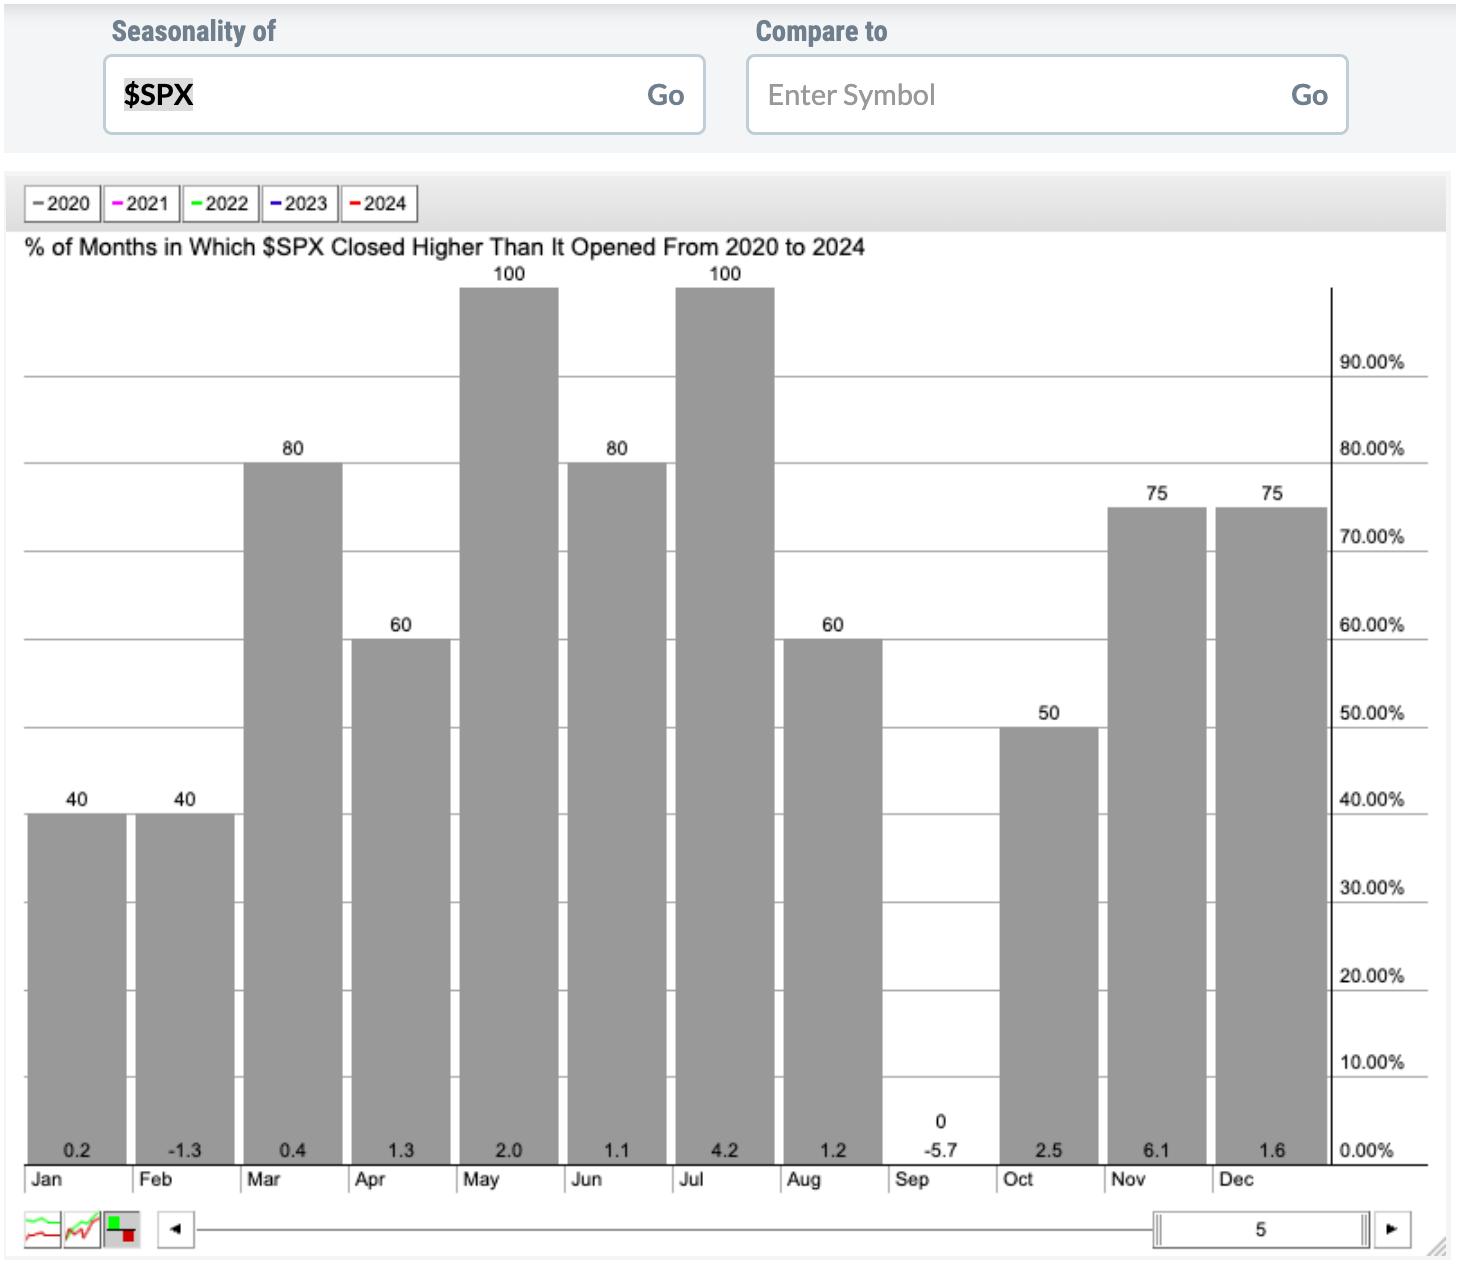The height and width of the screenshot is (1264, 1460).
Task: Toggle the 2021 year series
Action: coord(141,204)
